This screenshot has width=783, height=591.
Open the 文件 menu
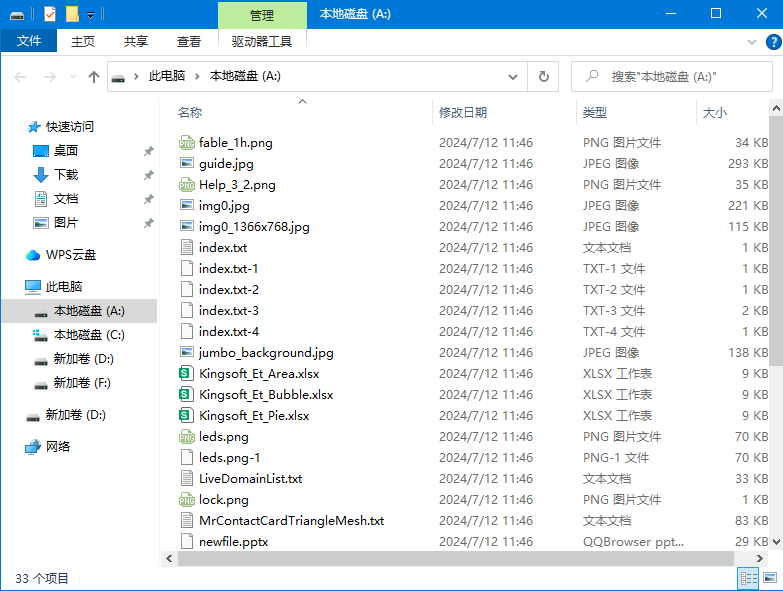click(29, 41)
